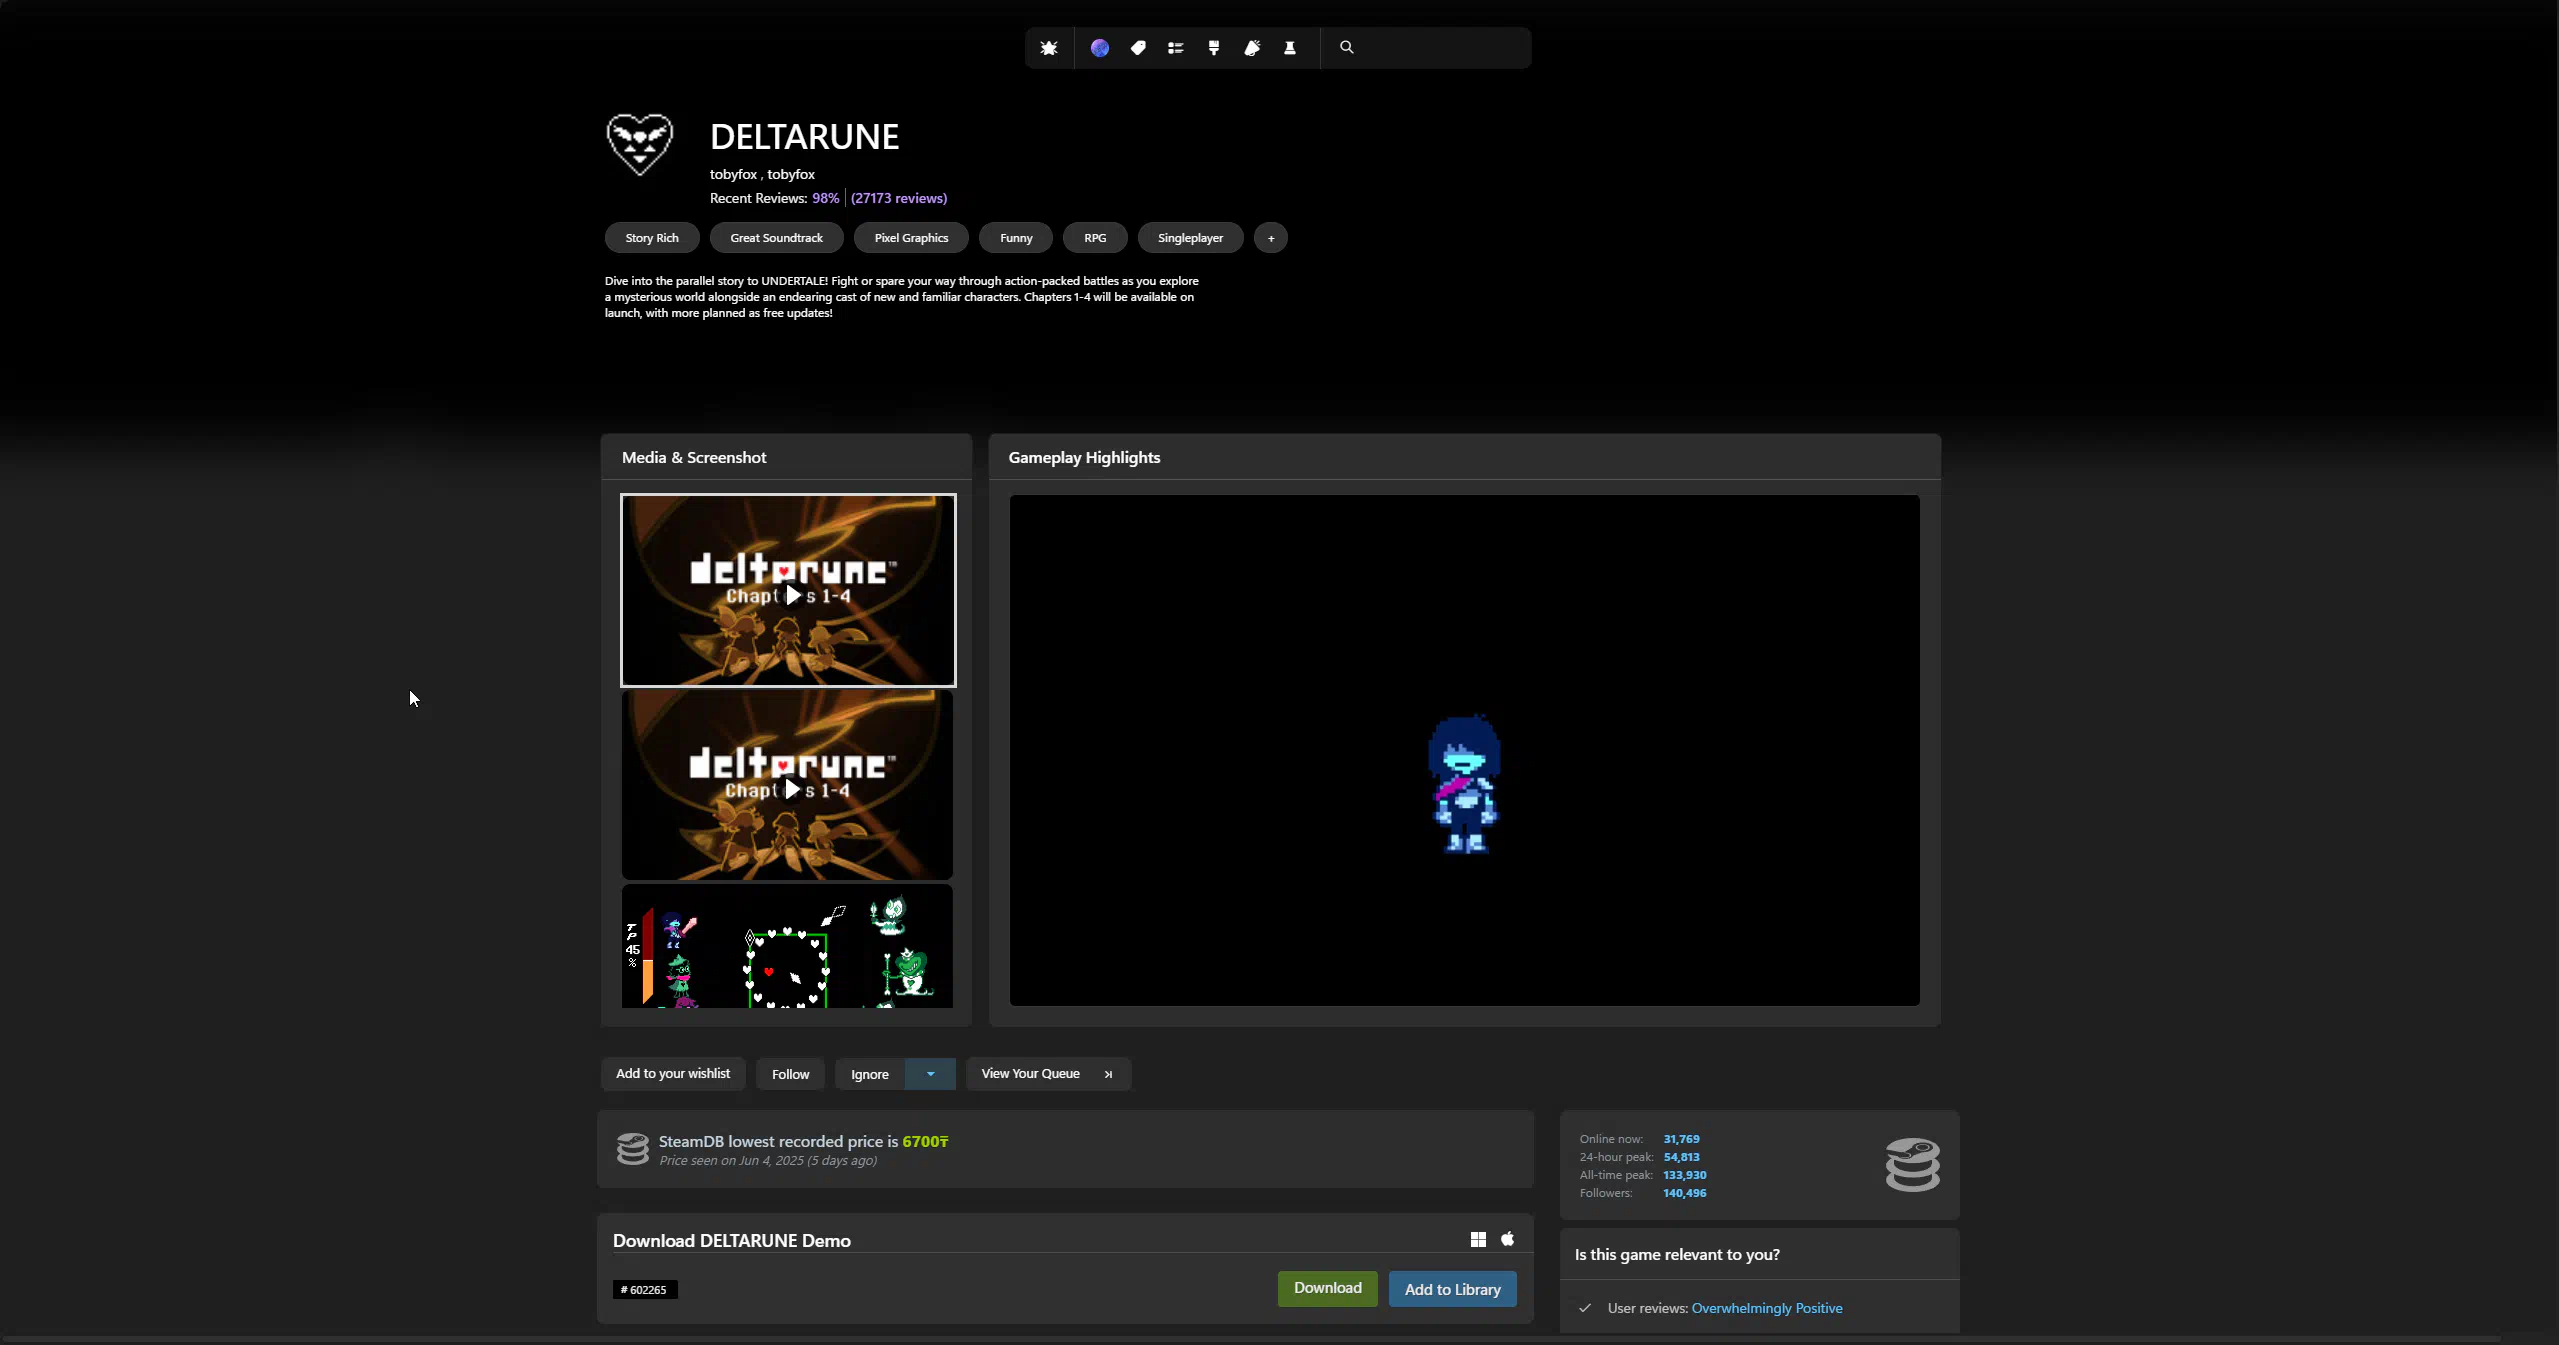2559x1345 pixels.
Task: Select the Funny tag
Action: pyautogui.click(x=1016, y=238)
